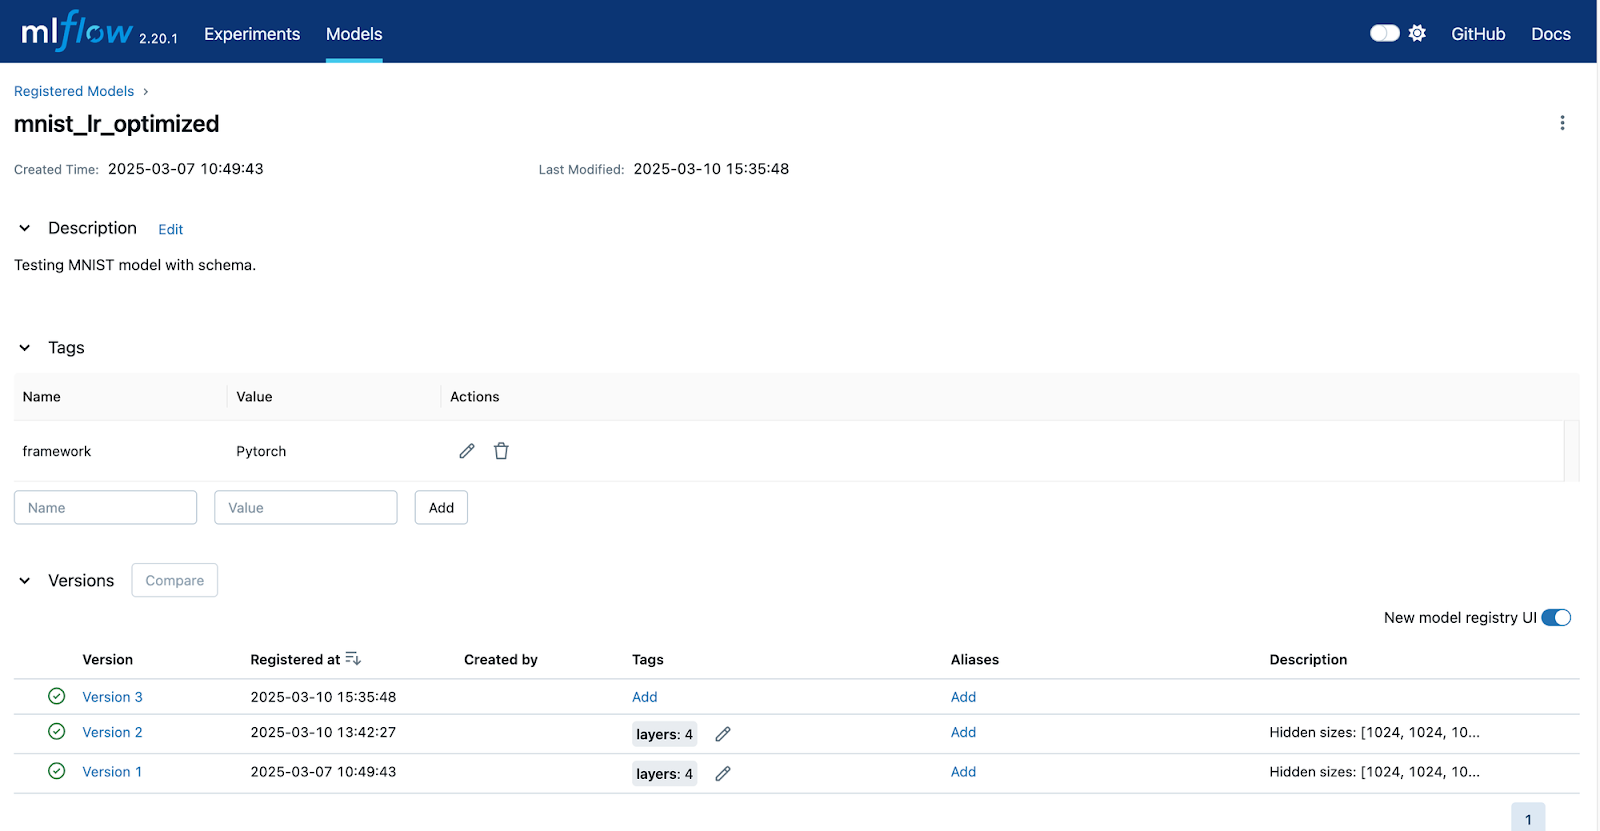This screenshot has height=831, width=1600.
Task: Click Version 2 description 'Hidden sizes' text
Action: pos(1374,732)
